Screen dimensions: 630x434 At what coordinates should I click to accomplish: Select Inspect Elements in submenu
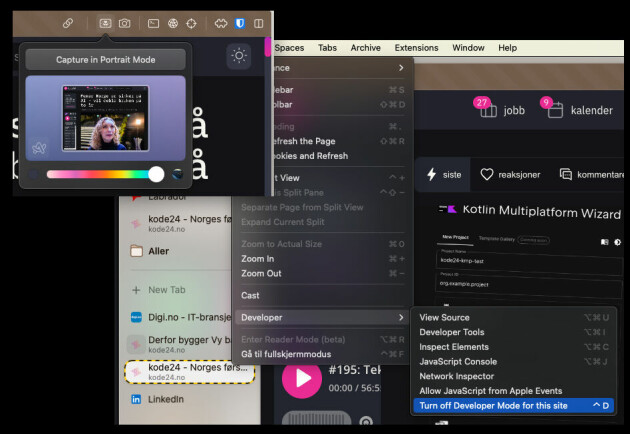click(x=514, y=347)
